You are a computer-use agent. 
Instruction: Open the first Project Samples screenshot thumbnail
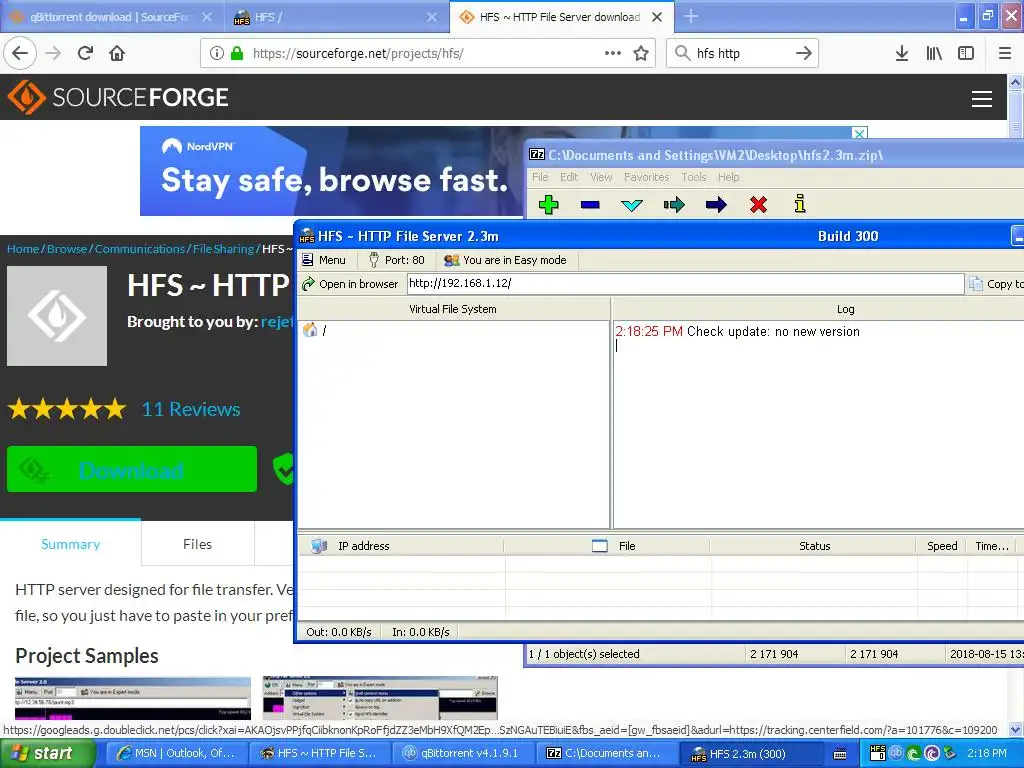click(x=133, y=699)
